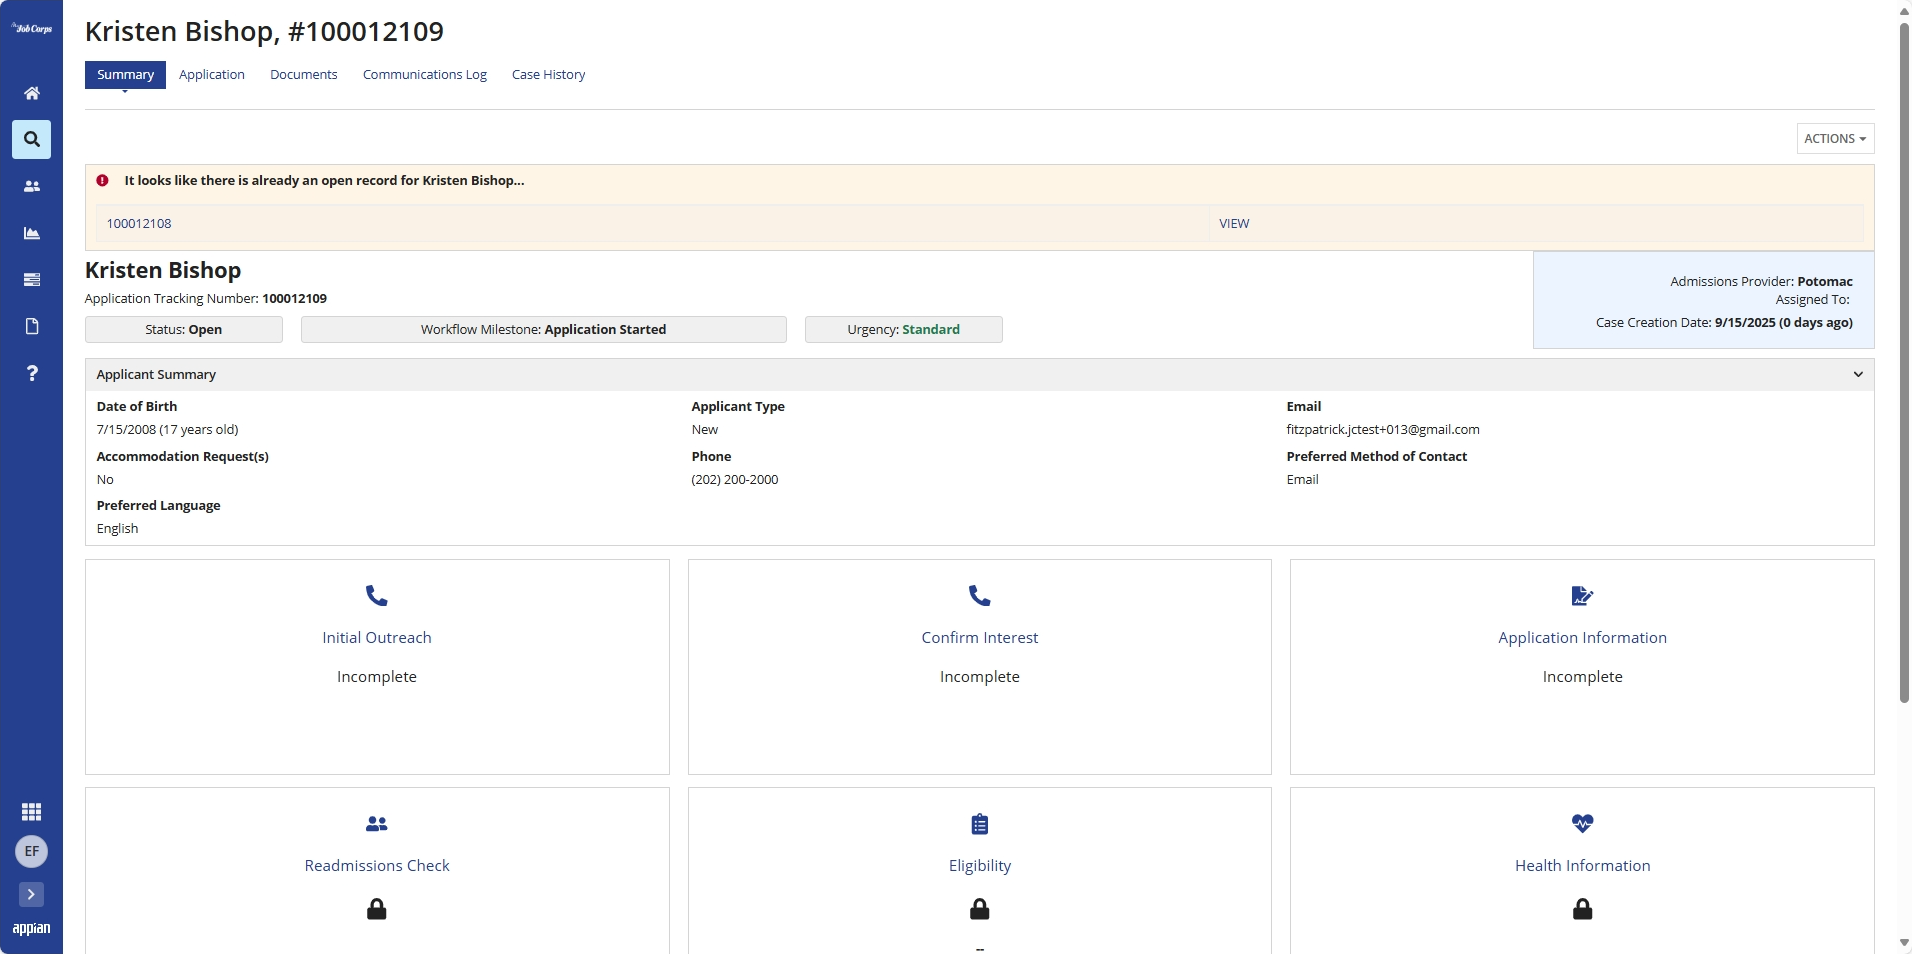Click the phone number (202) 200-2000
Screen dimensions: 1912x954
click(x=735, y=480)
